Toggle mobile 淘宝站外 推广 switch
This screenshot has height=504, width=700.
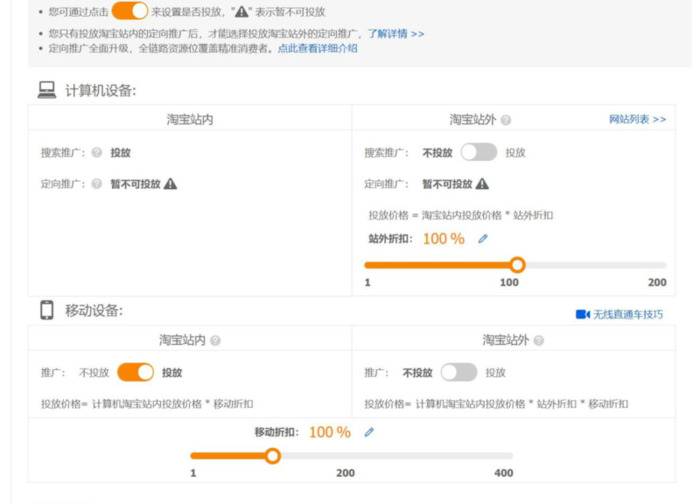pos(458,372)
